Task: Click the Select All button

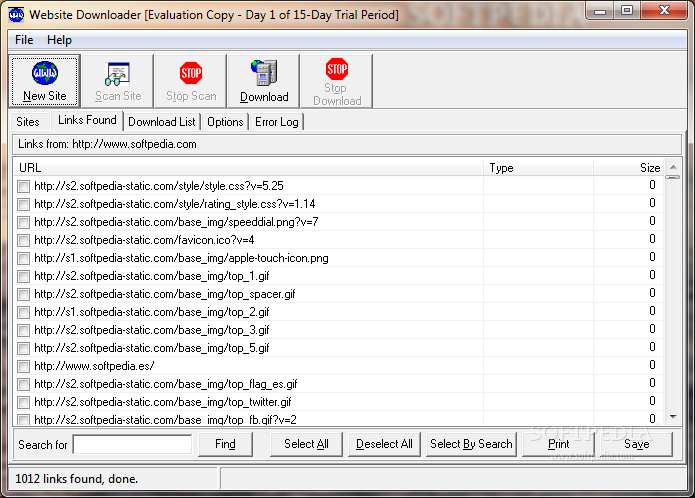Action: 306,444
